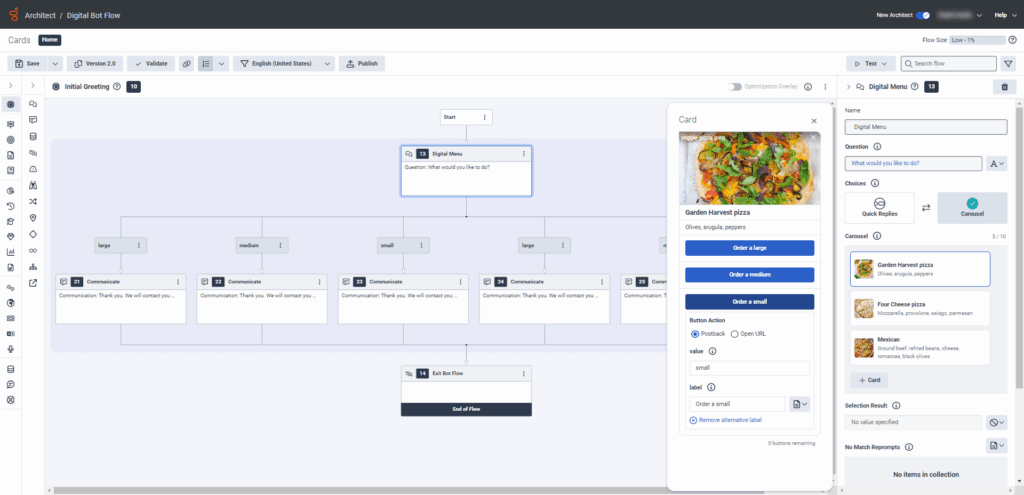This screenshot has width=1024, height=495.
Task: Delete Digital Menu with the trash icon
Action: (1004, 86)
